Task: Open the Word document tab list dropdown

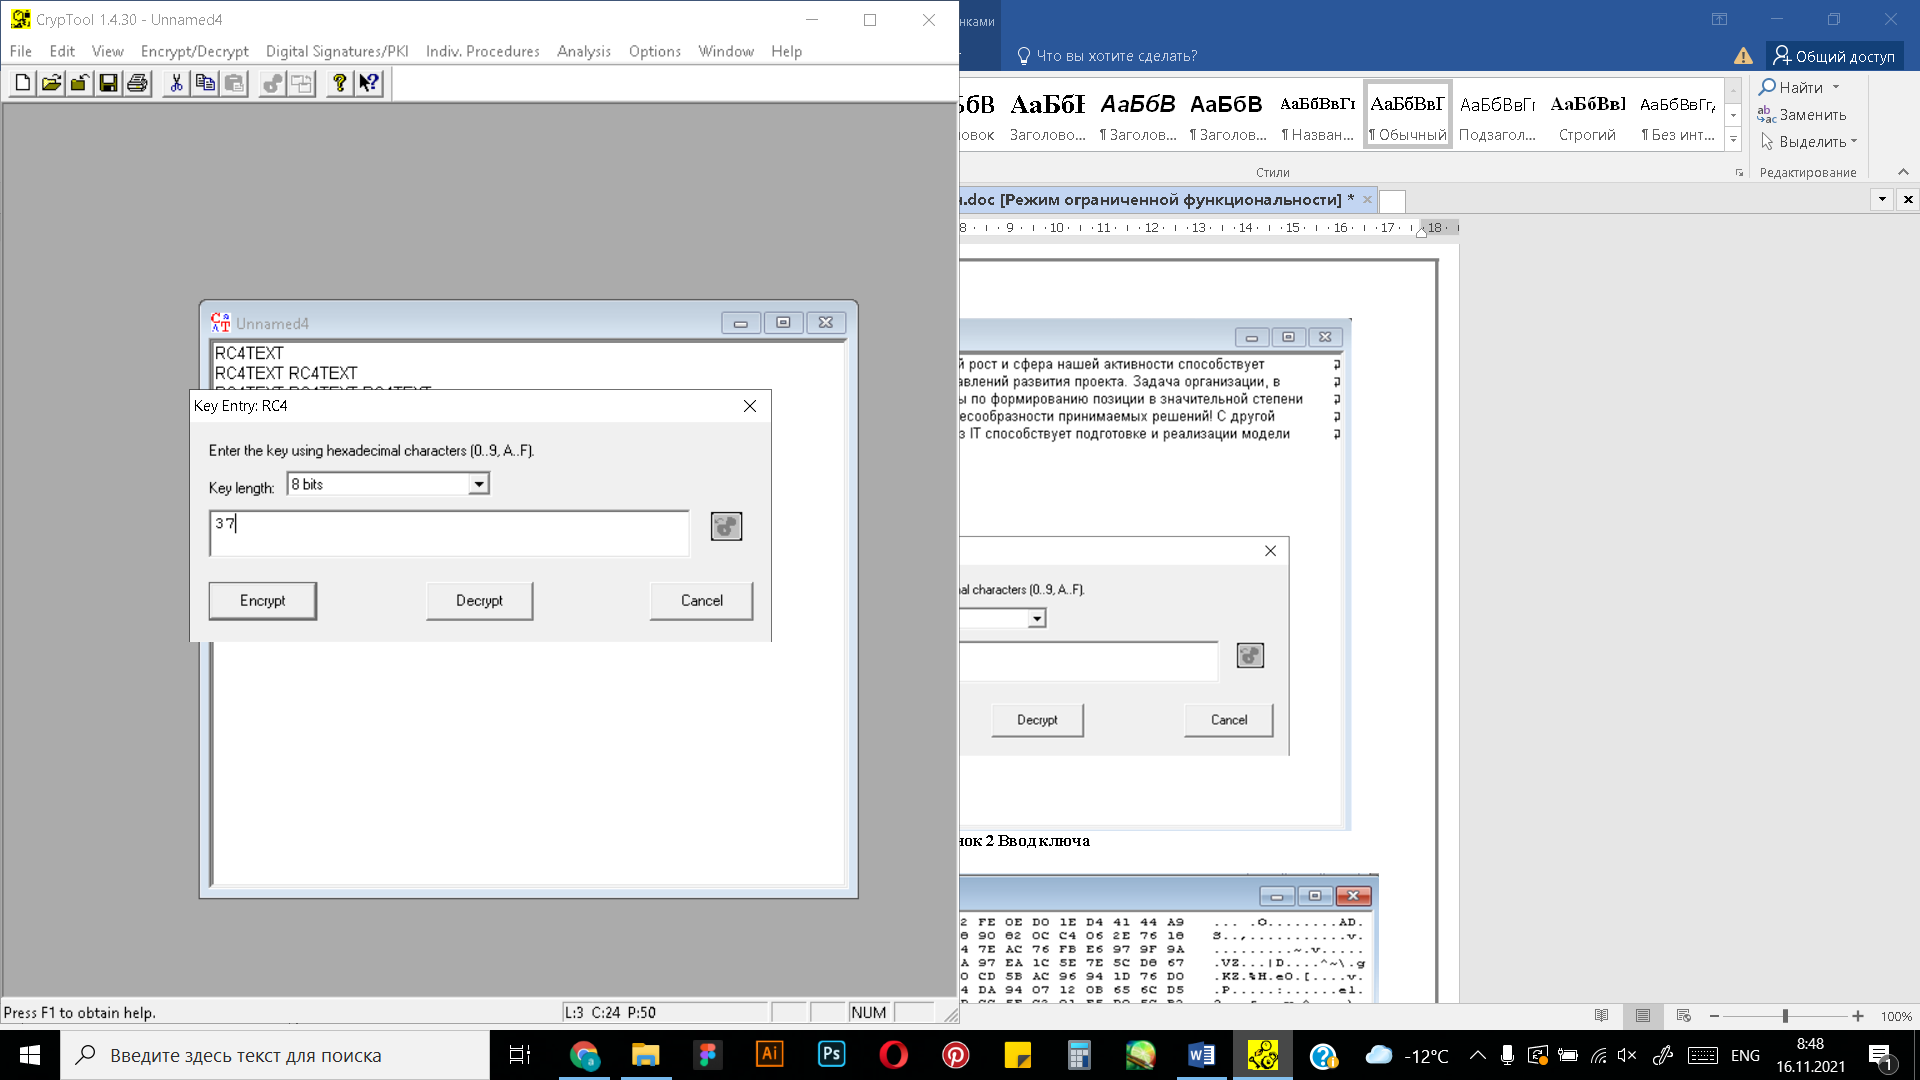Action: 1882,199
